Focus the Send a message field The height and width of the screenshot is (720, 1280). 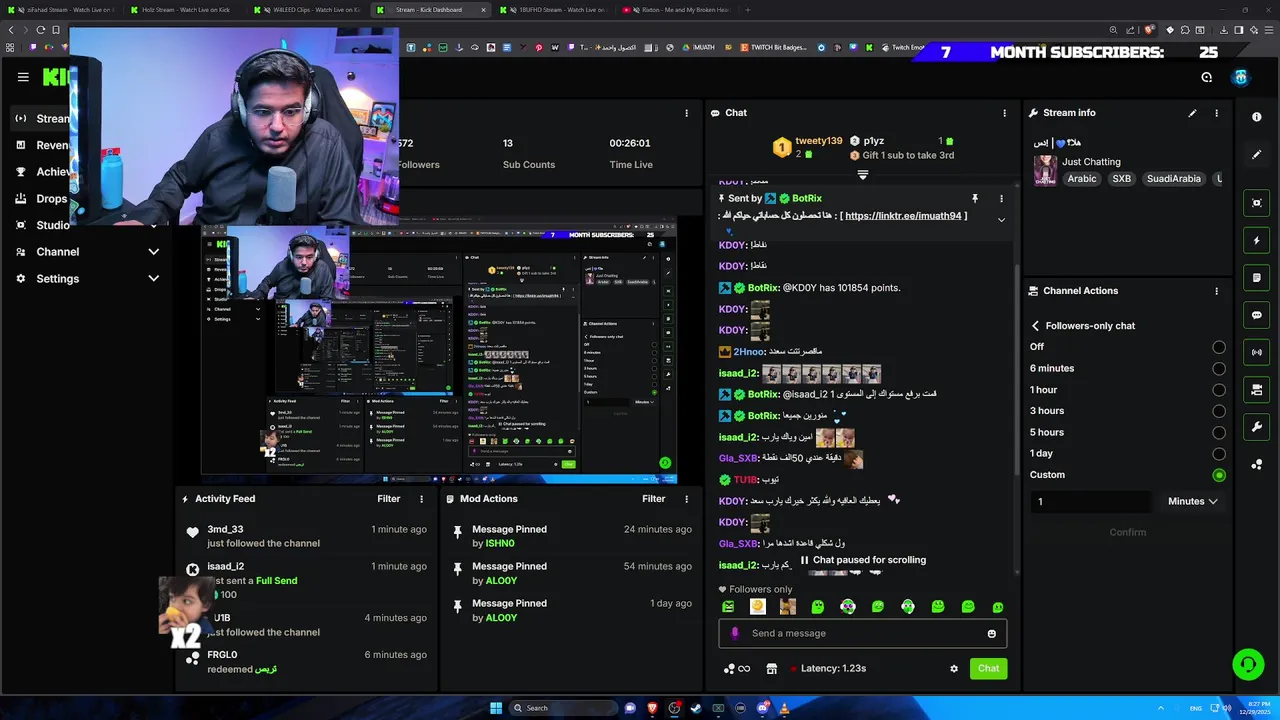(x=862, y=633)
